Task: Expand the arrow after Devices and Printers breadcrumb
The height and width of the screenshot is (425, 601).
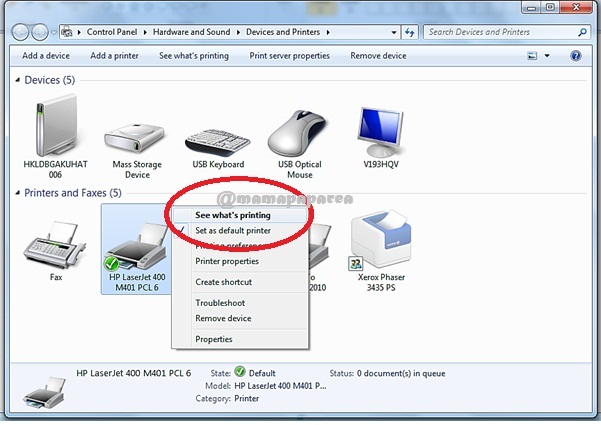Action: [328, 32]
